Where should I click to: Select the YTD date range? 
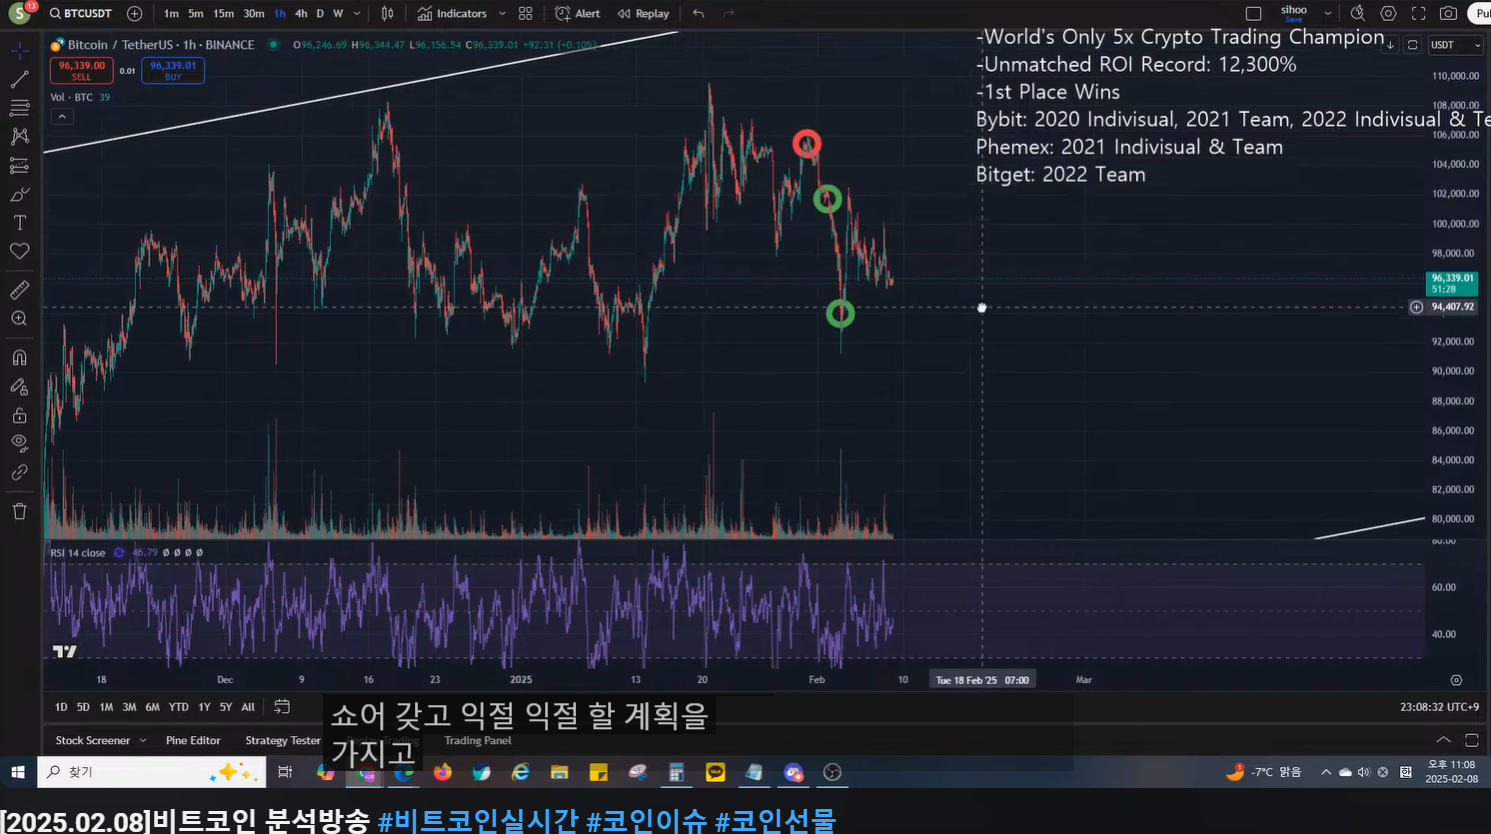178,707
